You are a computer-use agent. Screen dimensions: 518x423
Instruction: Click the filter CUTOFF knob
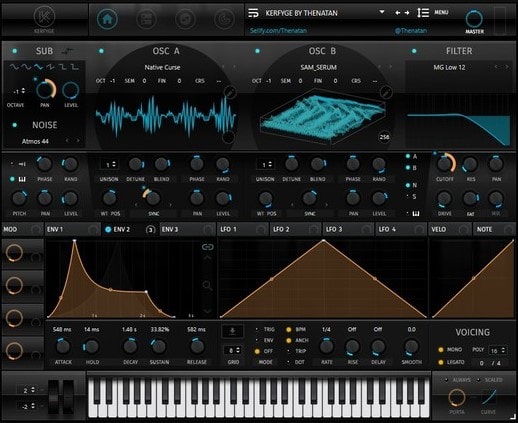445,164
